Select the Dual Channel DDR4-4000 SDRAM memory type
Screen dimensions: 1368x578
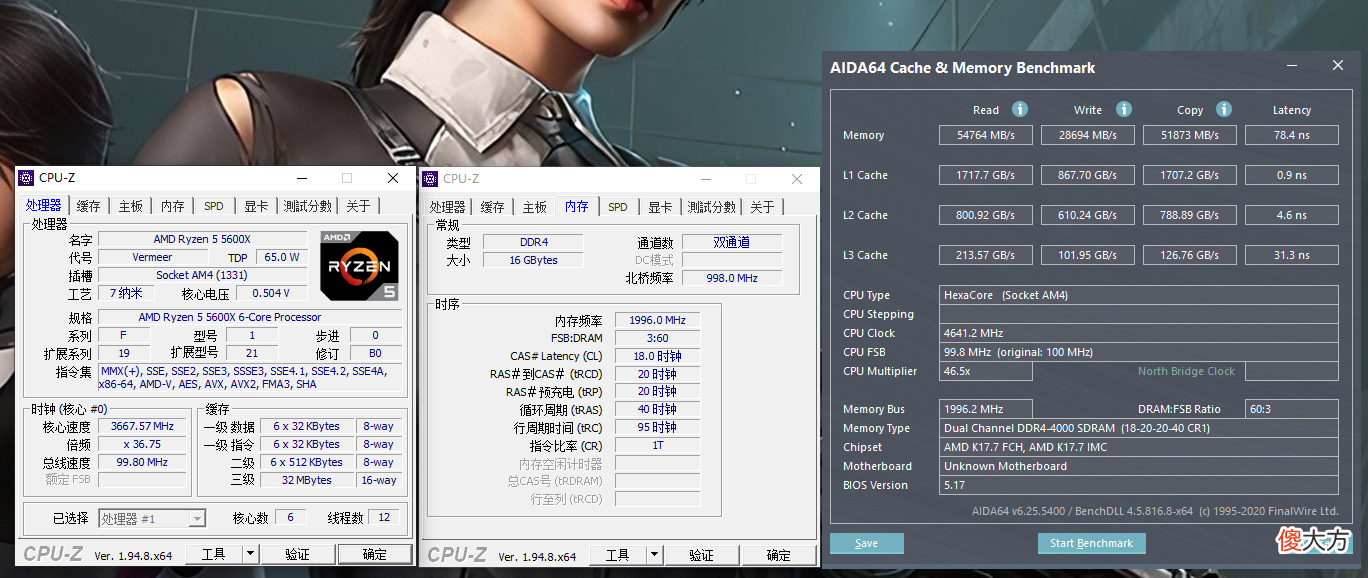[1140, 428]
